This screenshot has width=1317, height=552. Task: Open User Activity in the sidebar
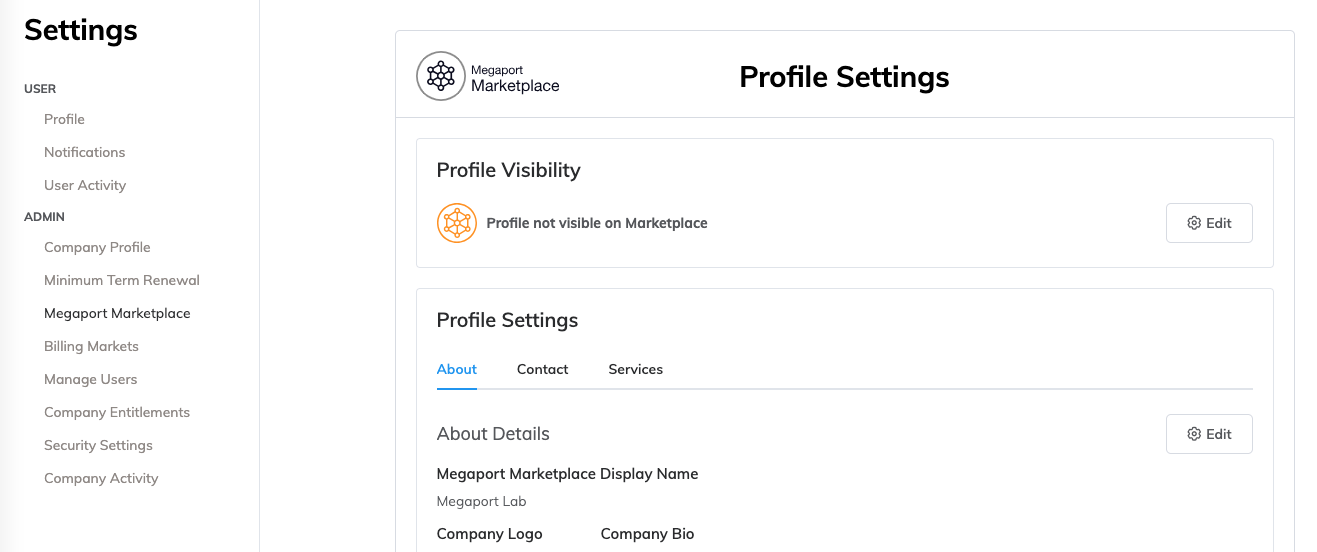85,185
